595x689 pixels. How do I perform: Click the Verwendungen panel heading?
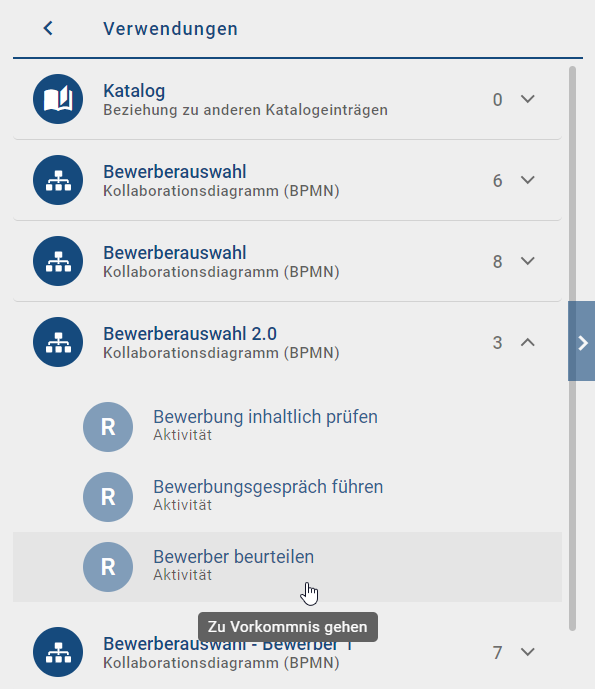[171, 29]
